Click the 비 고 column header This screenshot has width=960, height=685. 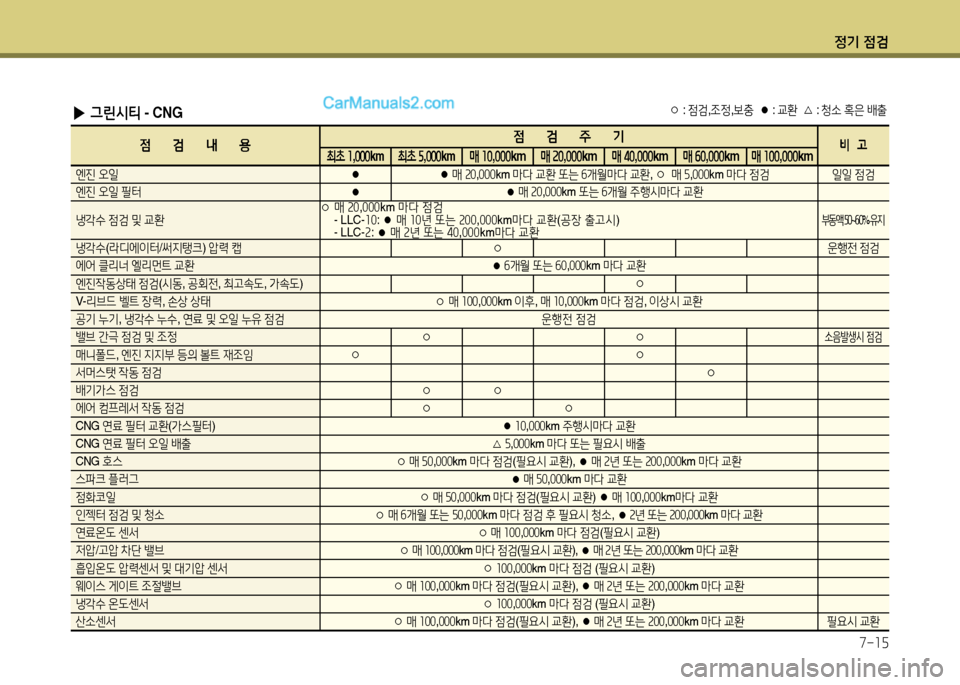click(853, 146)
